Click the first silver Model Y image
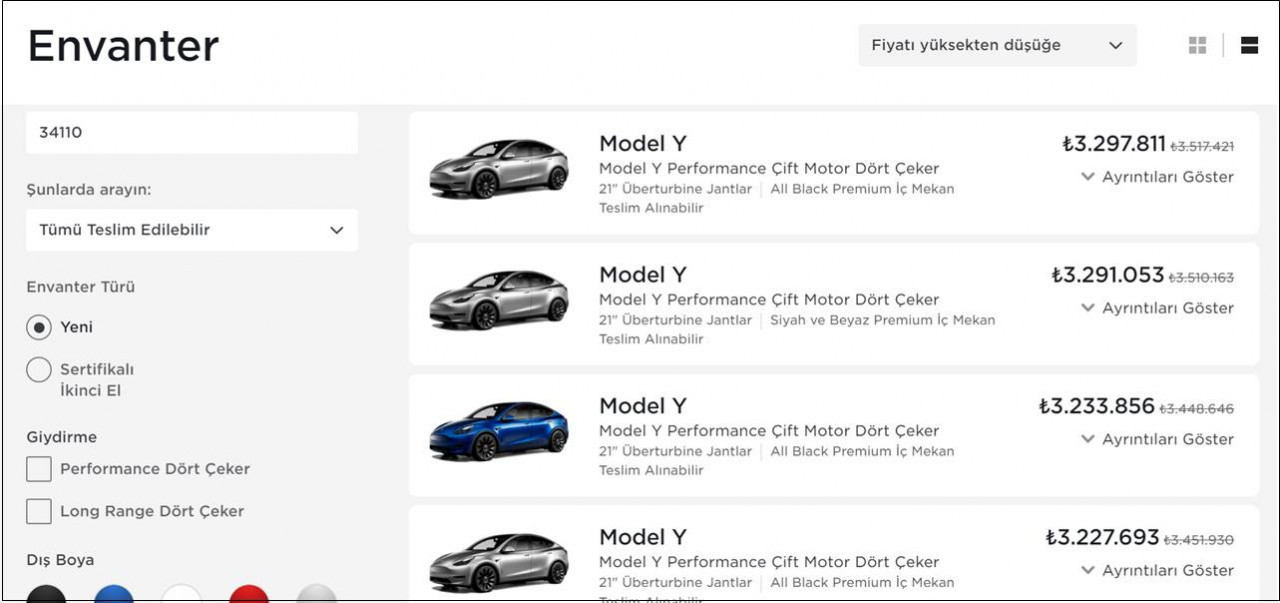The height and width of the screenshot is (603, 1280). pos(499,169)
